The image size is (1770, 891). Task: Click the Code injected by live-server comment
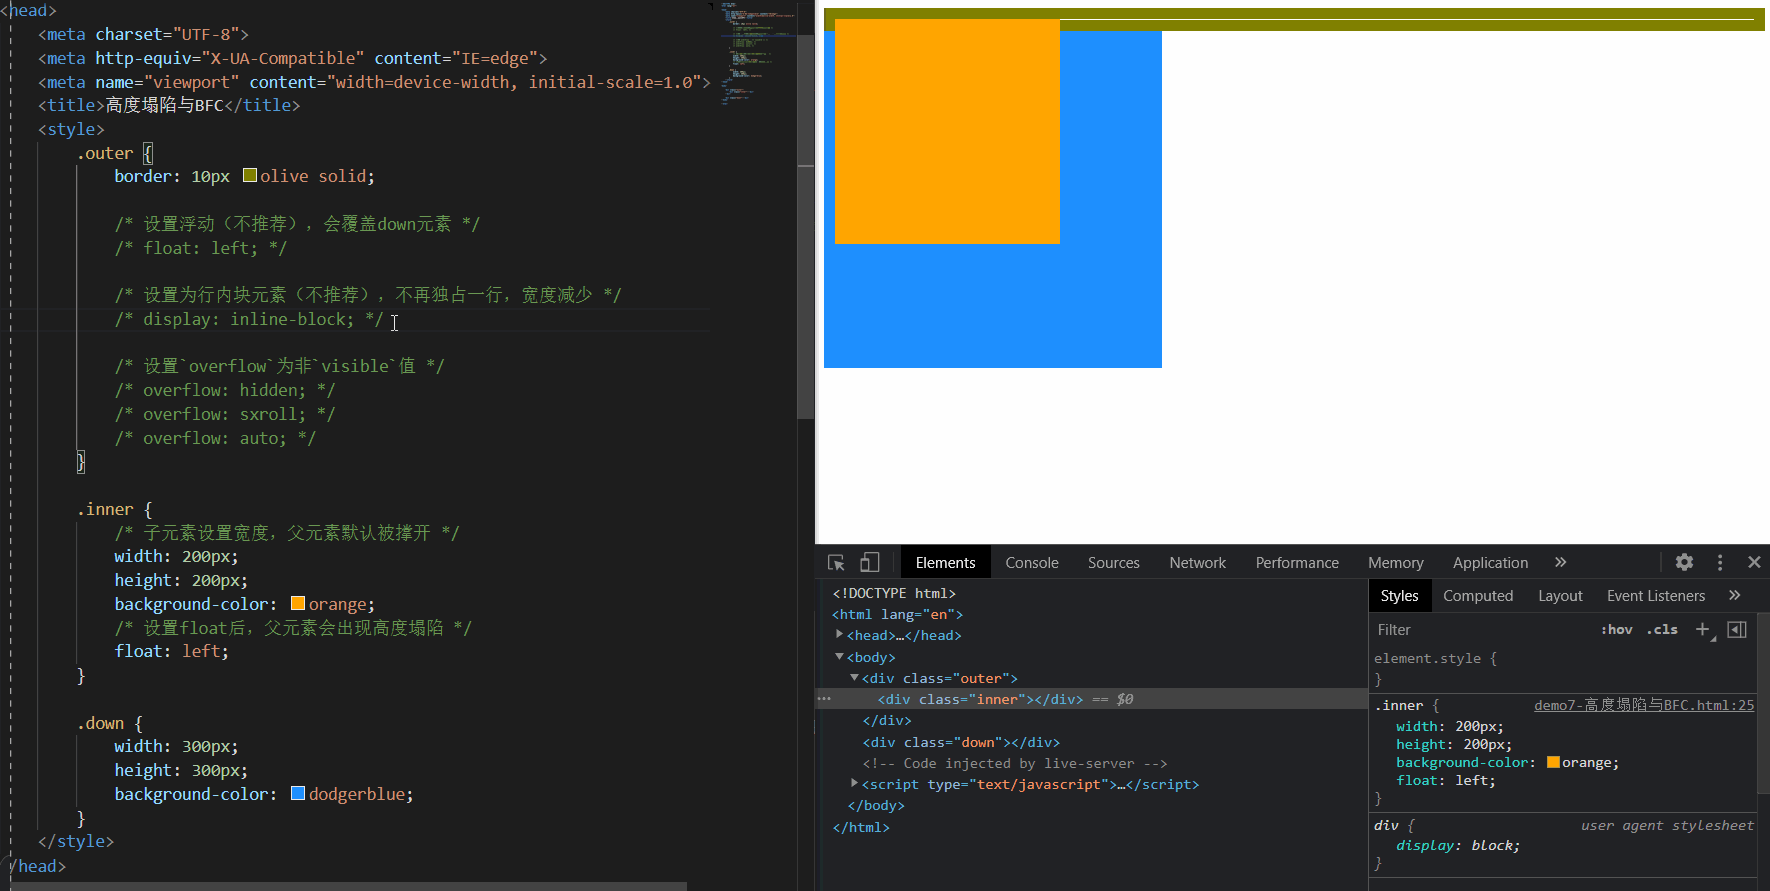click(x=1015, y=763)
